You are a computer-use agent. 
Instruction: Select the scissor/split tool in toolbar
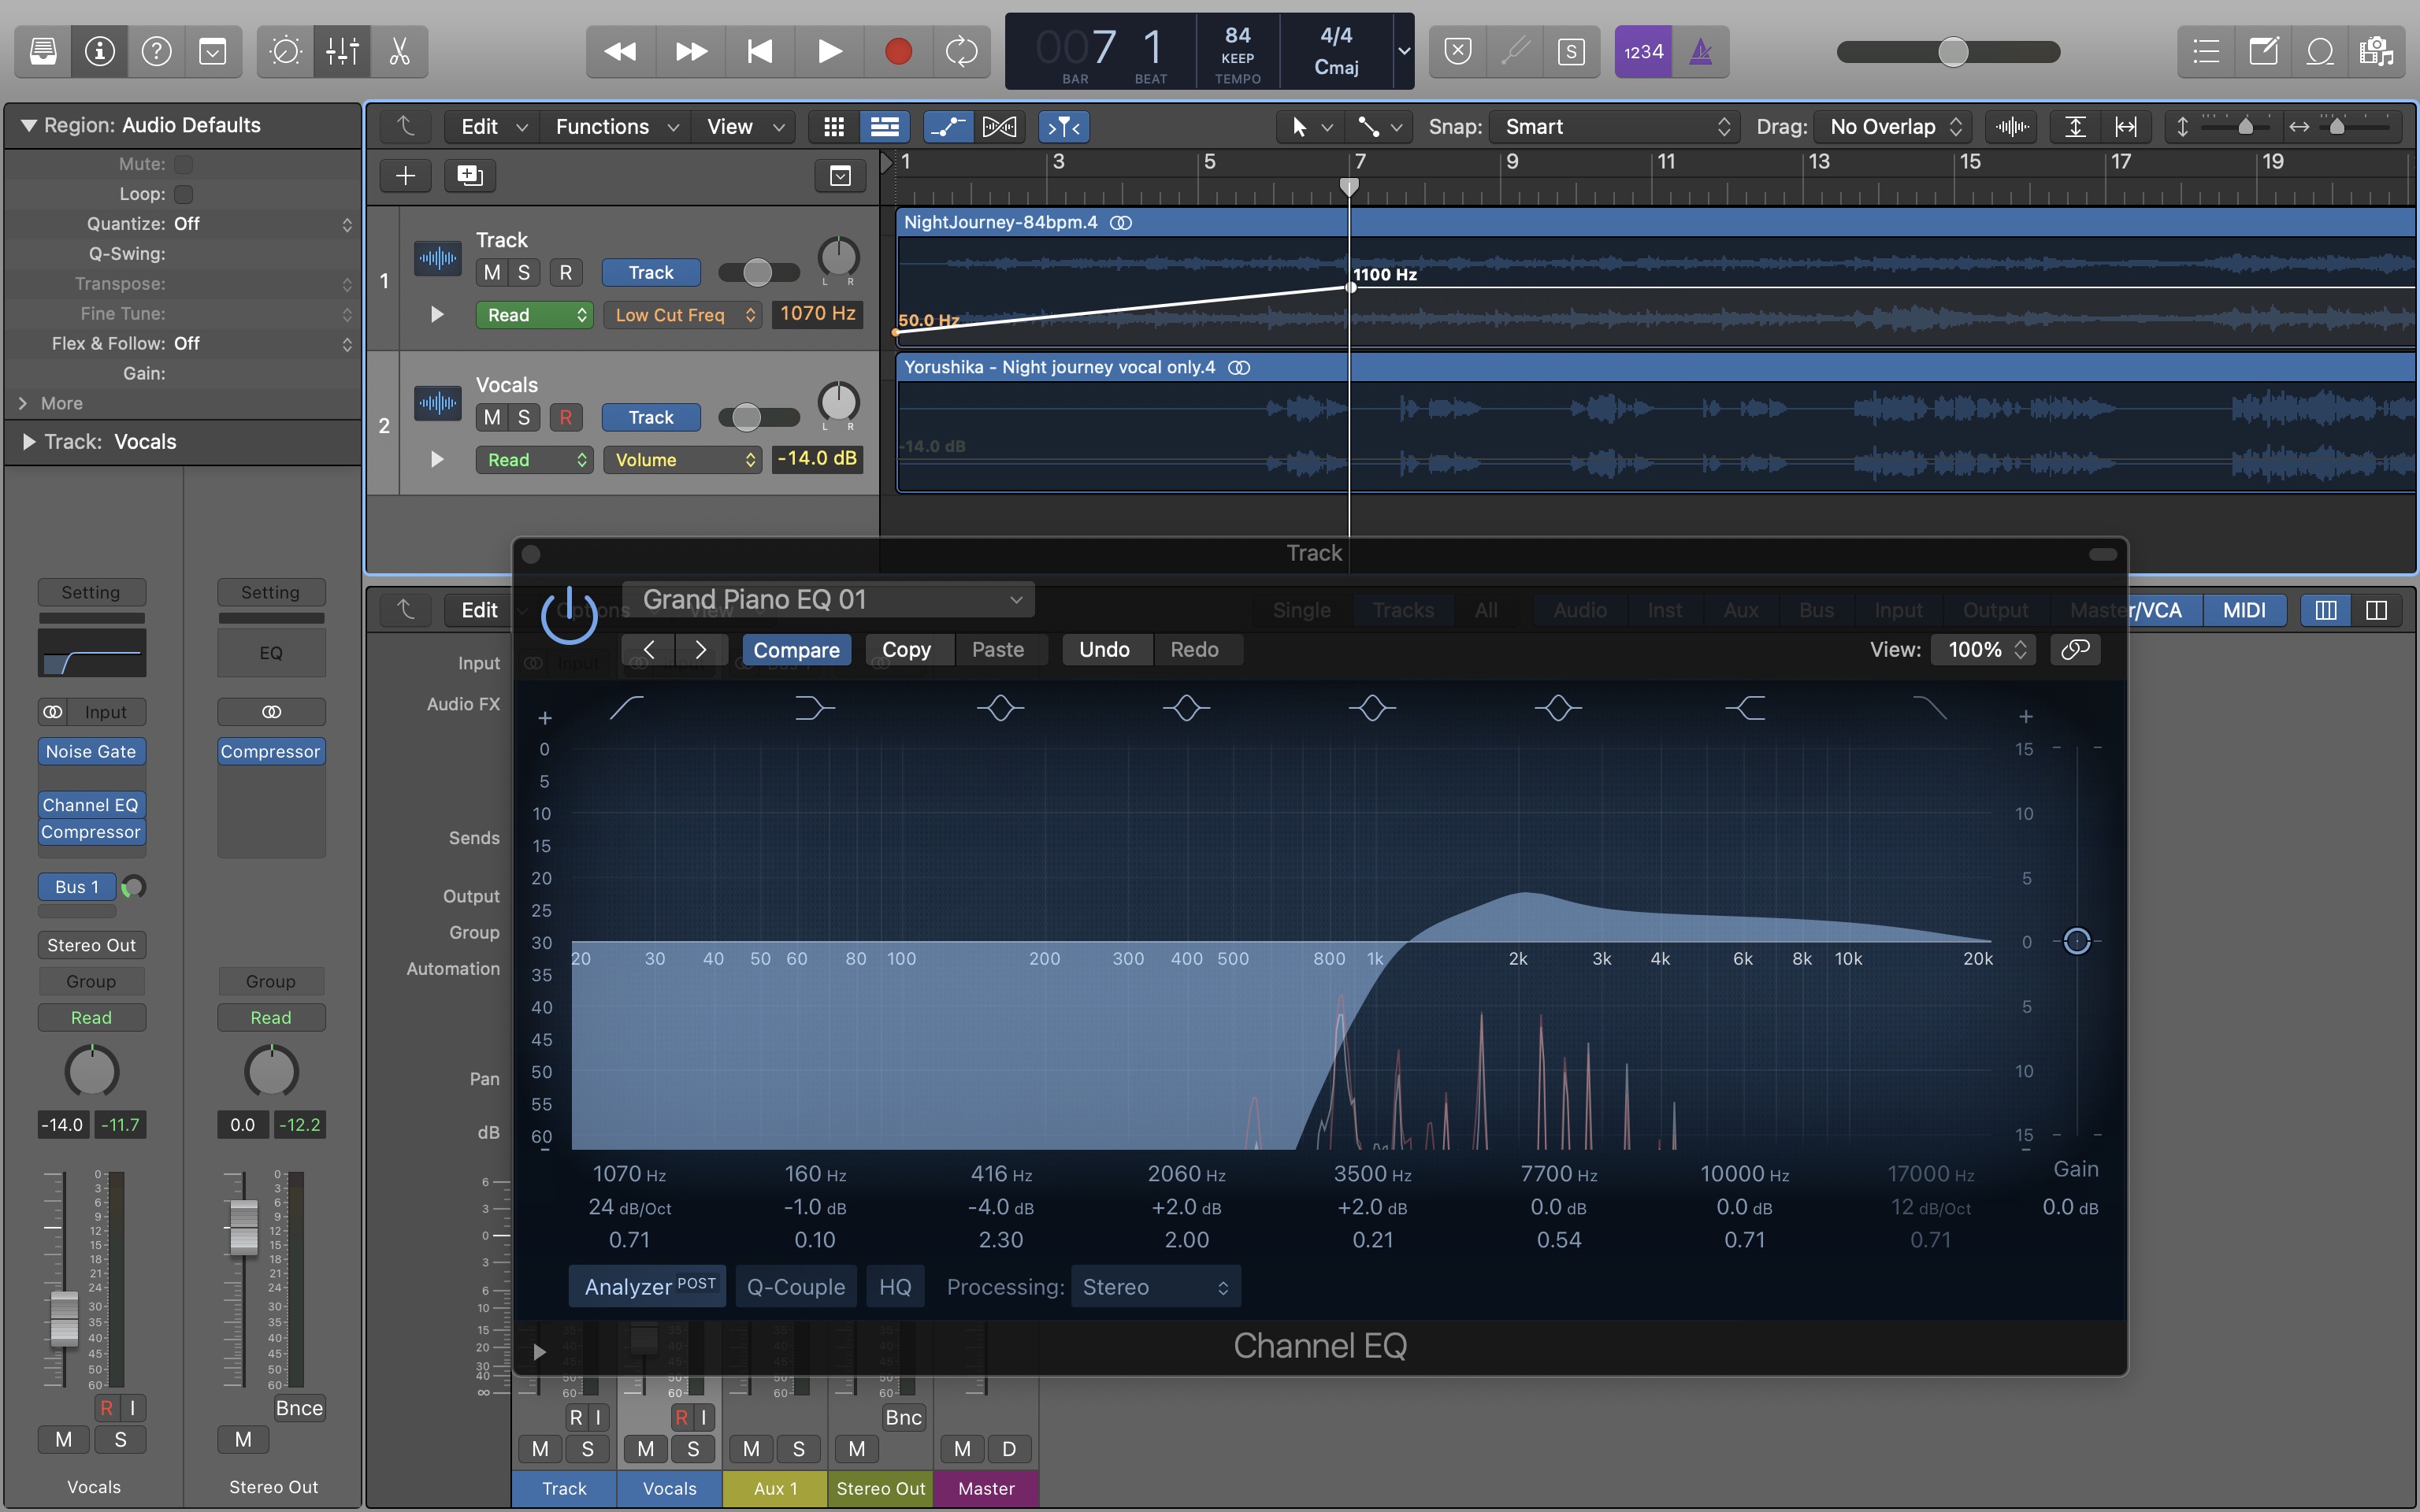[397, 50]
